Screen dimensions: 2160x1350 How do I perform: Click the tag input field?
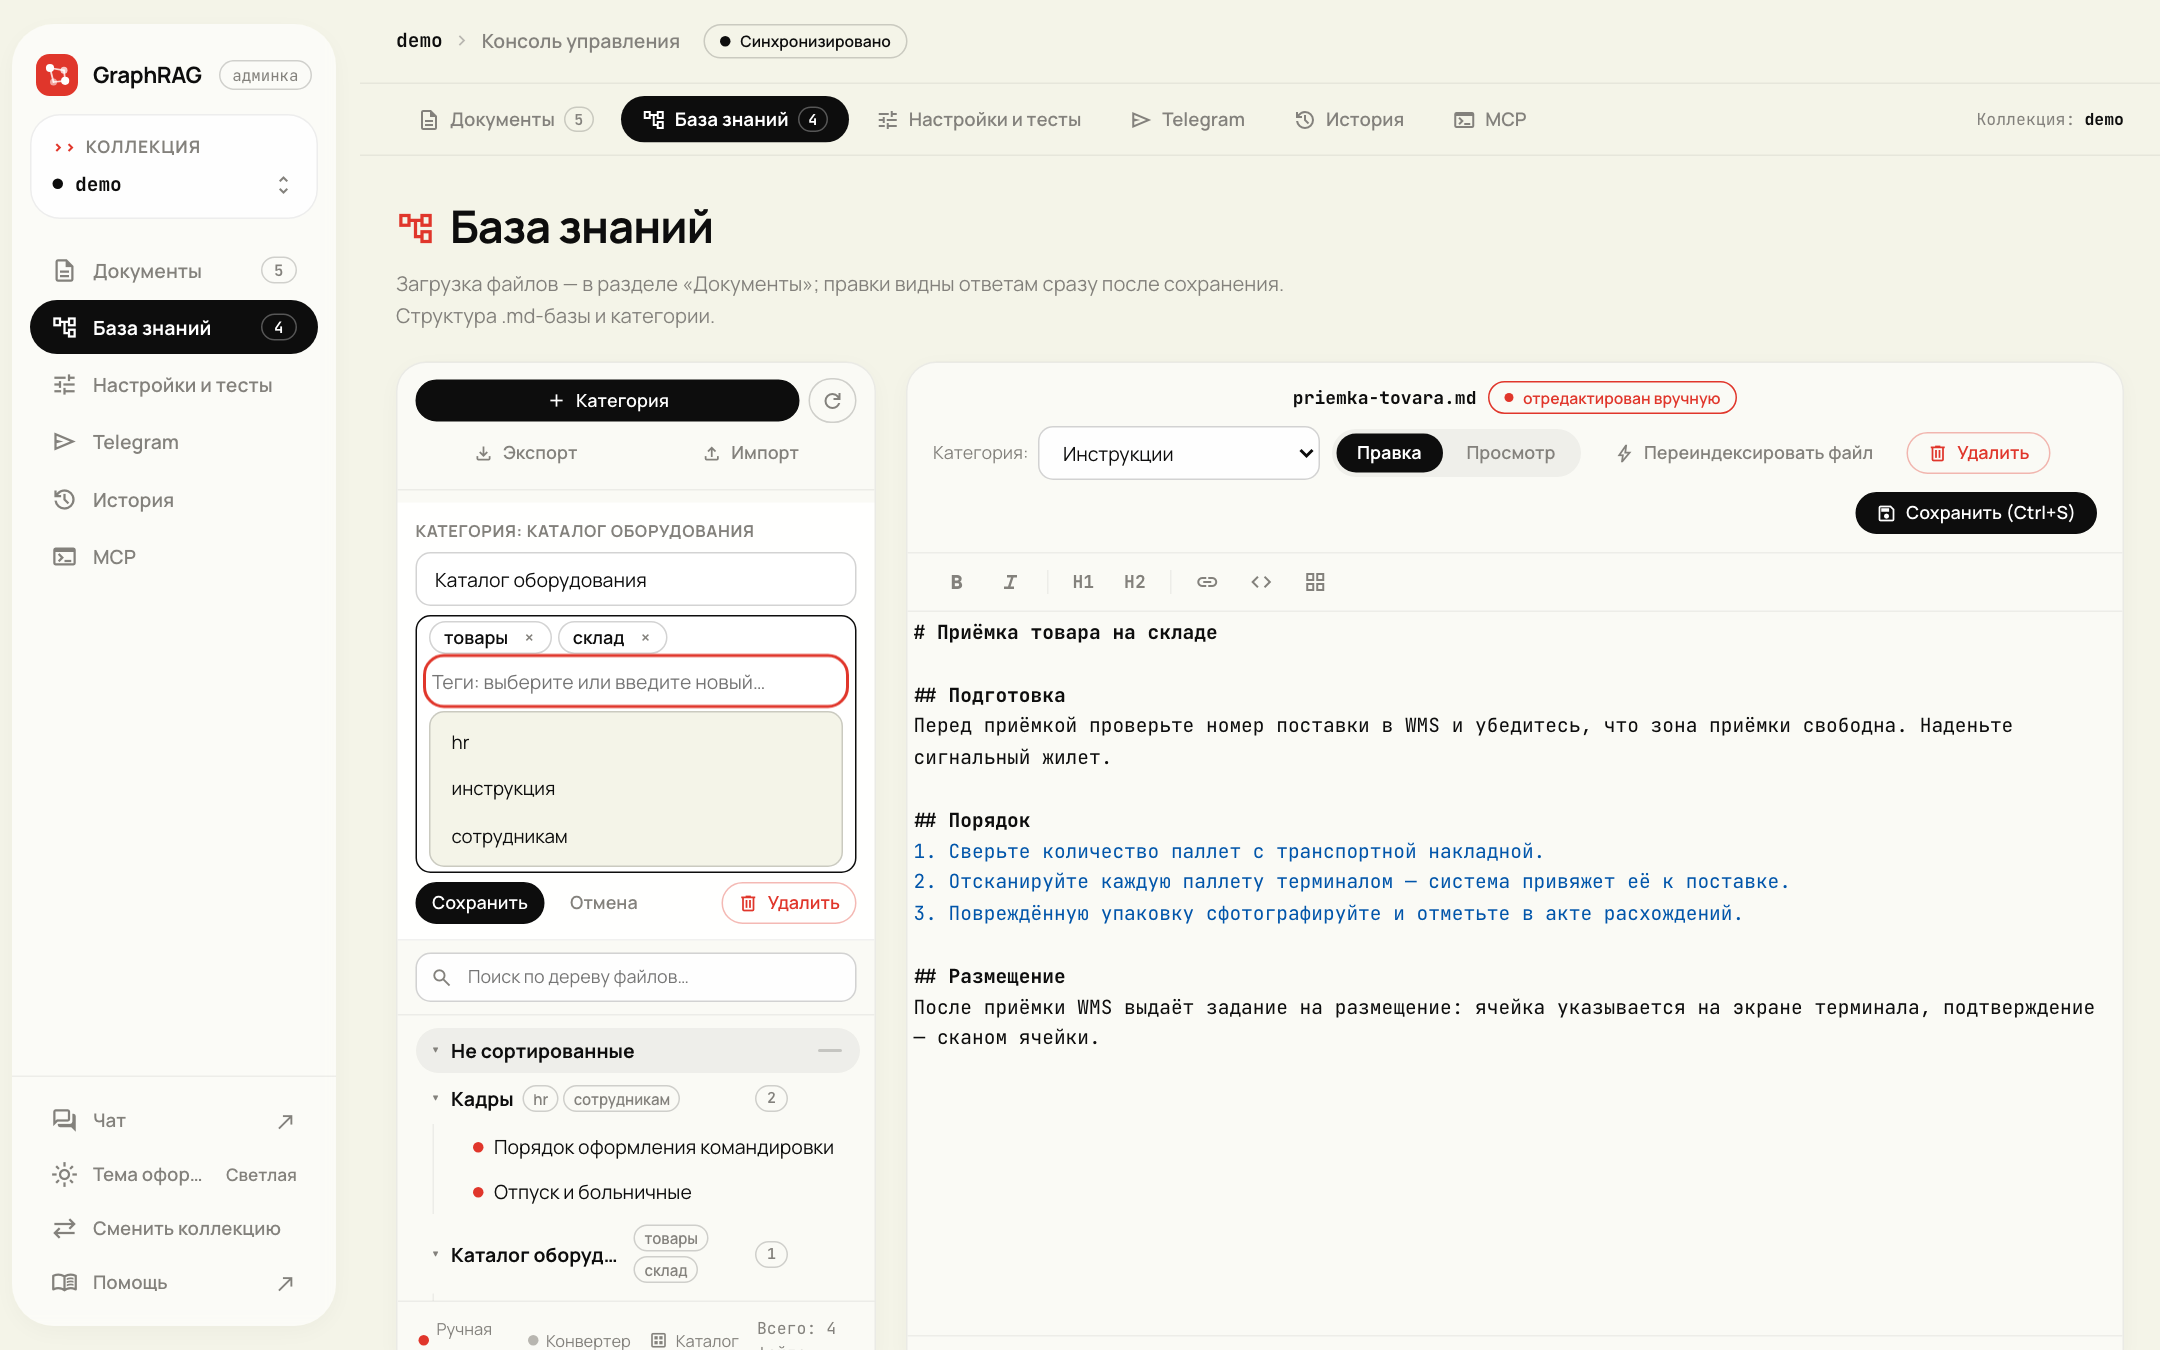point(636,682)
